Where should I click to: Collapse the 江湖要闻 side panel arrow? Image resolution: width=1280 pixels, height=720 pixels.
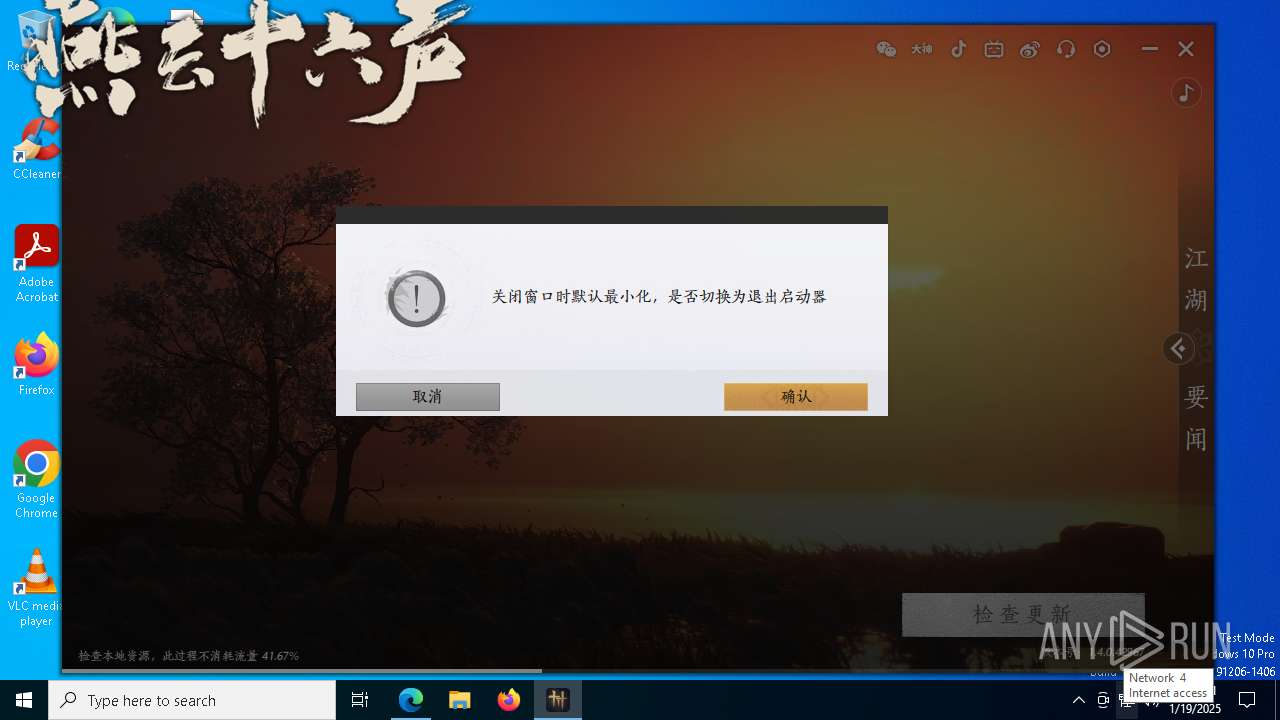tap(1178, 349)
